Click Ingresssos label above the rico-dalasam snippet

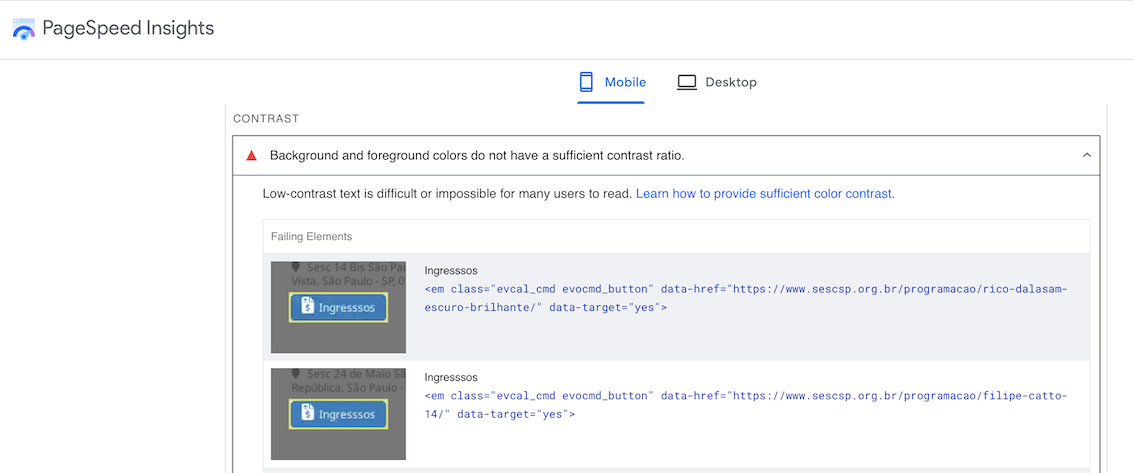tap(451, 270)
